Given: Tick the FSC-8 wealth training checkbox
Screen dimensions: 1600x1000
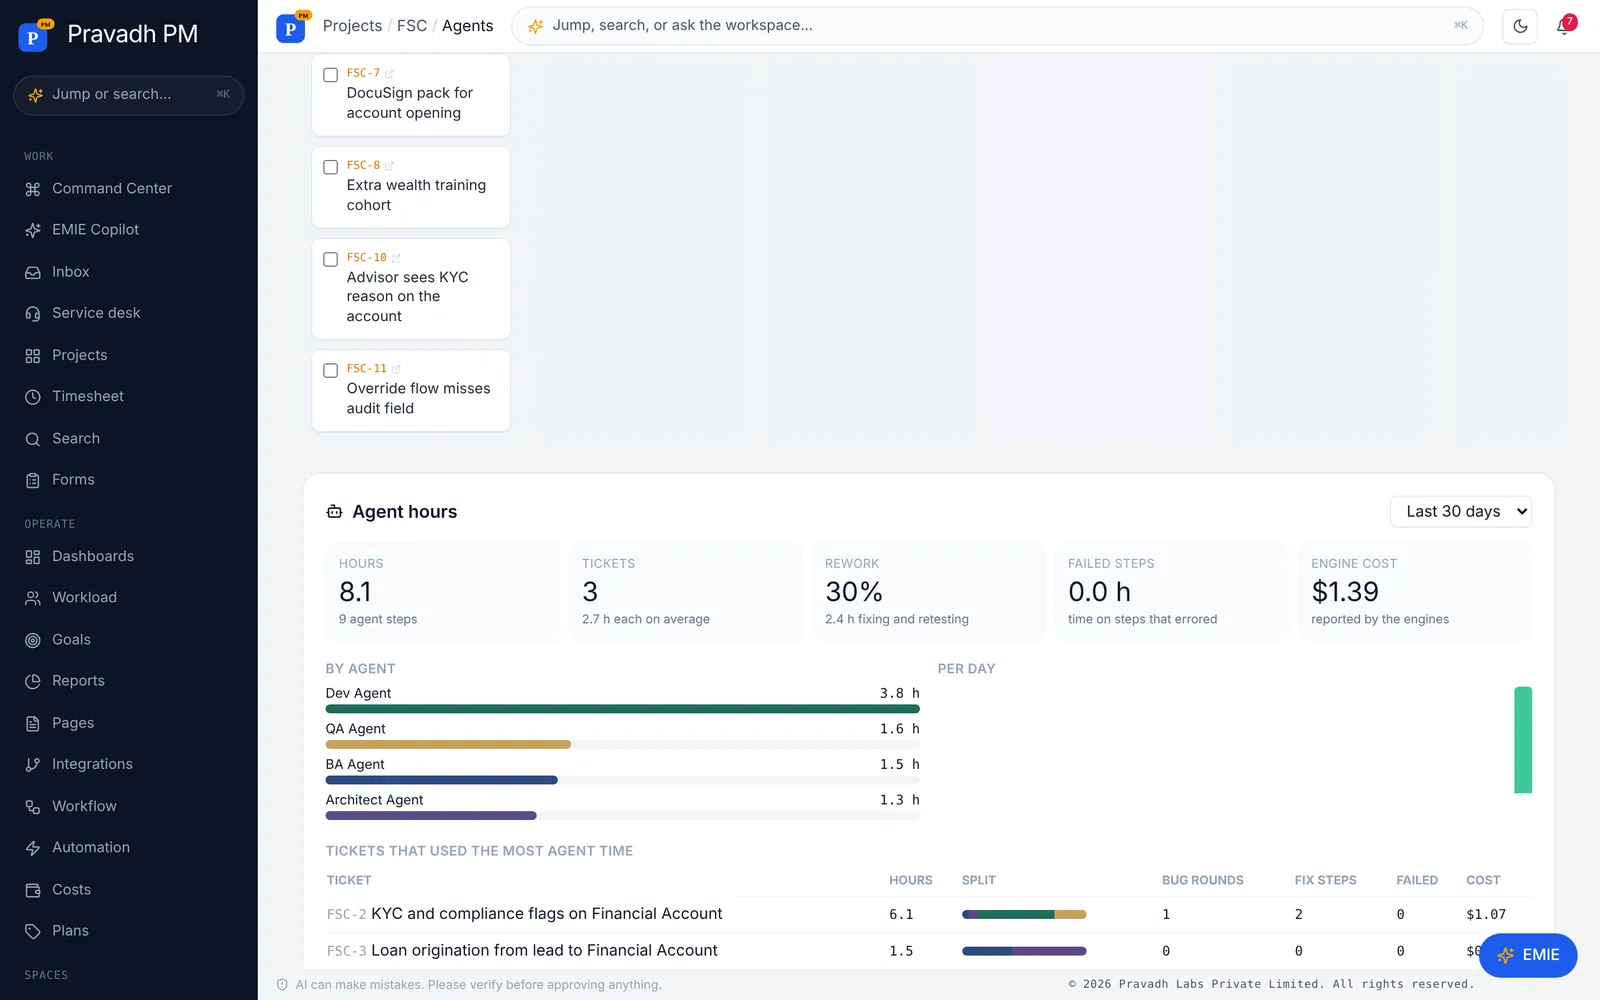Looking at the screenshot, I should 331,167.
